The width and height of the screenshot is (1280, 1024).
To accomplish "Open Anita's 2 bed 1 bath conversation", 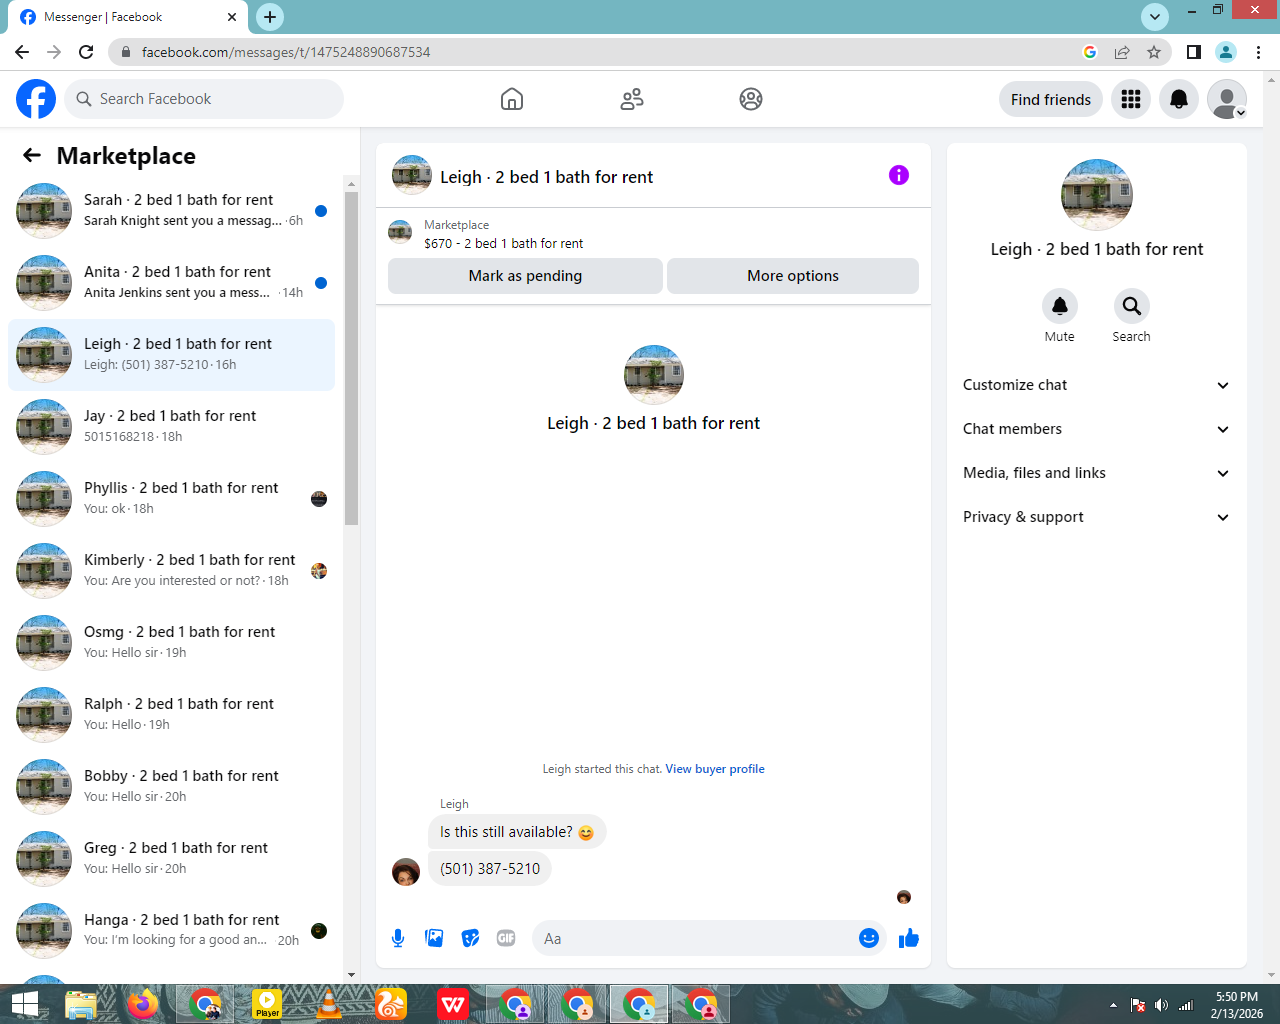I will coord(171,283).
